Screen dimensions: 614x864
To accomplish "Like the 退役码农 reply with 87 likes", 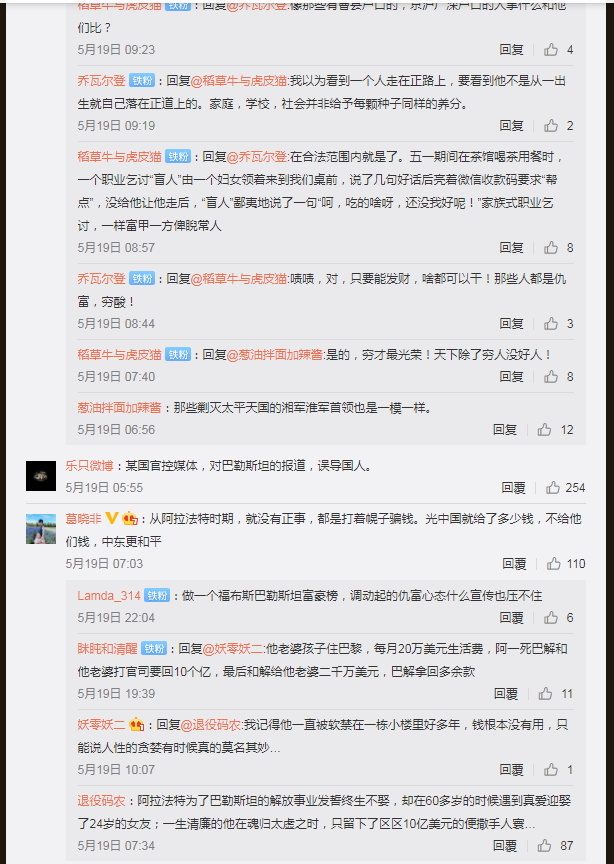I will pos(545,845).
